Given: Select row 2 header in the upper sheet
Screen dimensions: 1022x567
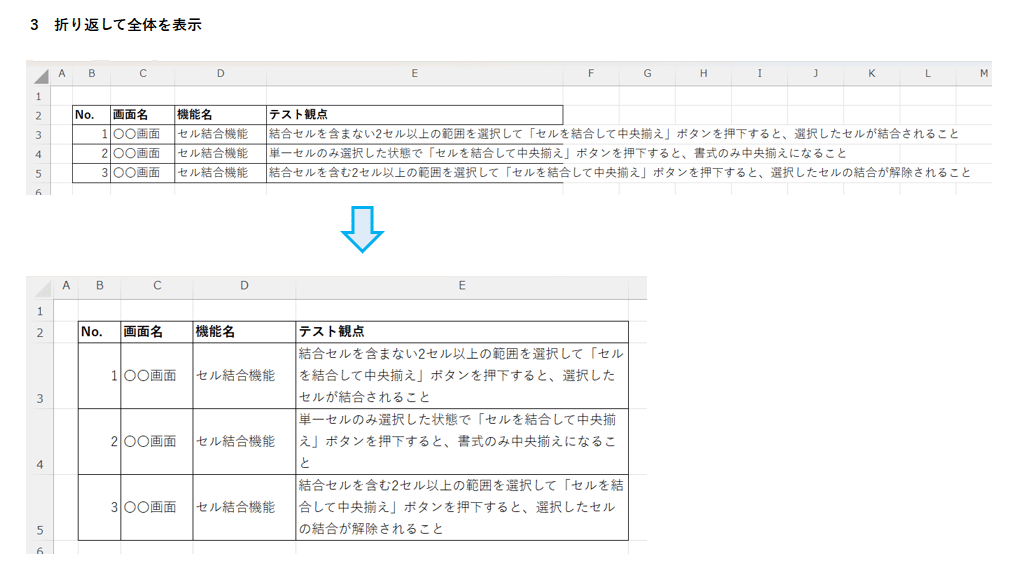Looking at the screenshot, I should [39, 115].
